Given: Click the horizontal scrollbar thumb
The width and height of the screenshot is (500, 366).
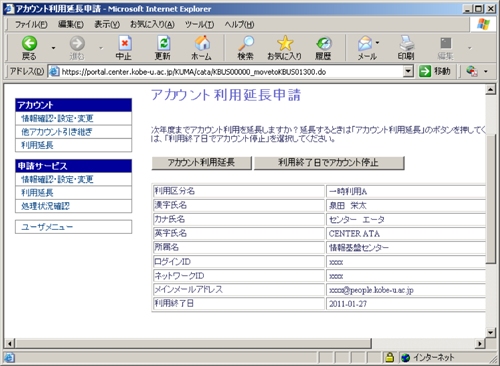Looking at the screenshot, I should tap(193, 343).
